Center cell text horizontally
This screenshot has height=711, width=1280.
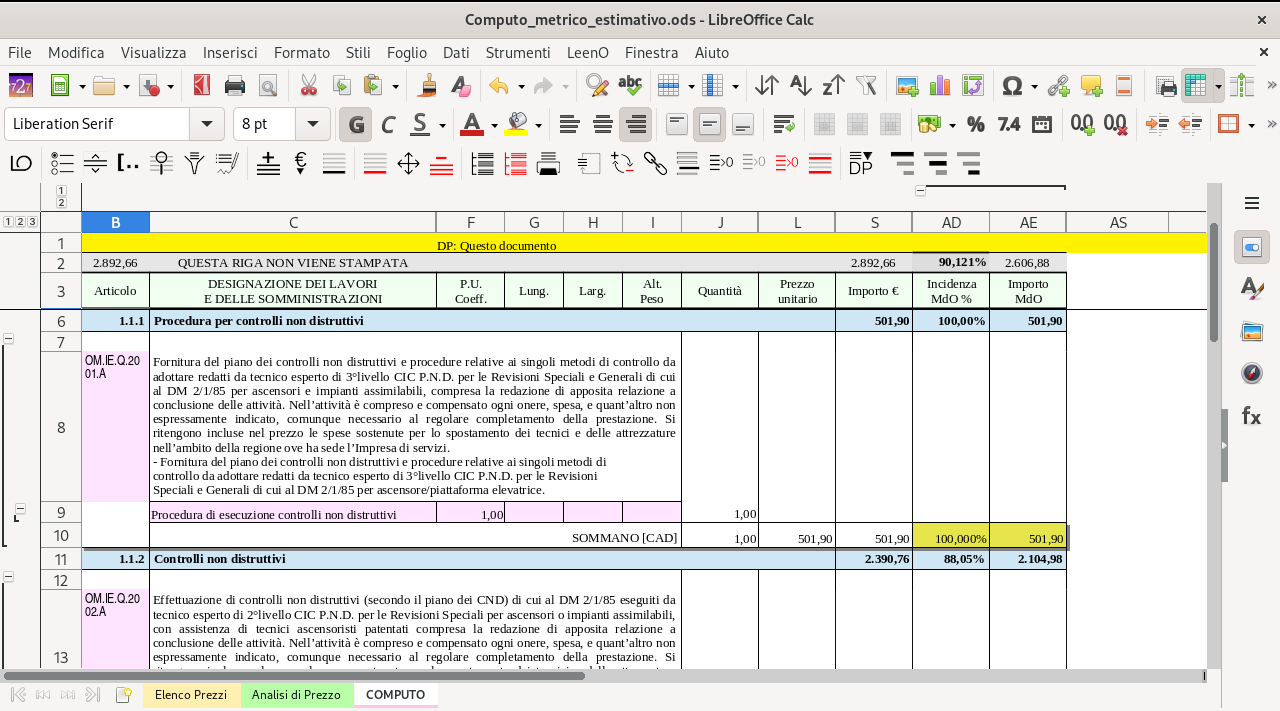[x=603, y=125]
